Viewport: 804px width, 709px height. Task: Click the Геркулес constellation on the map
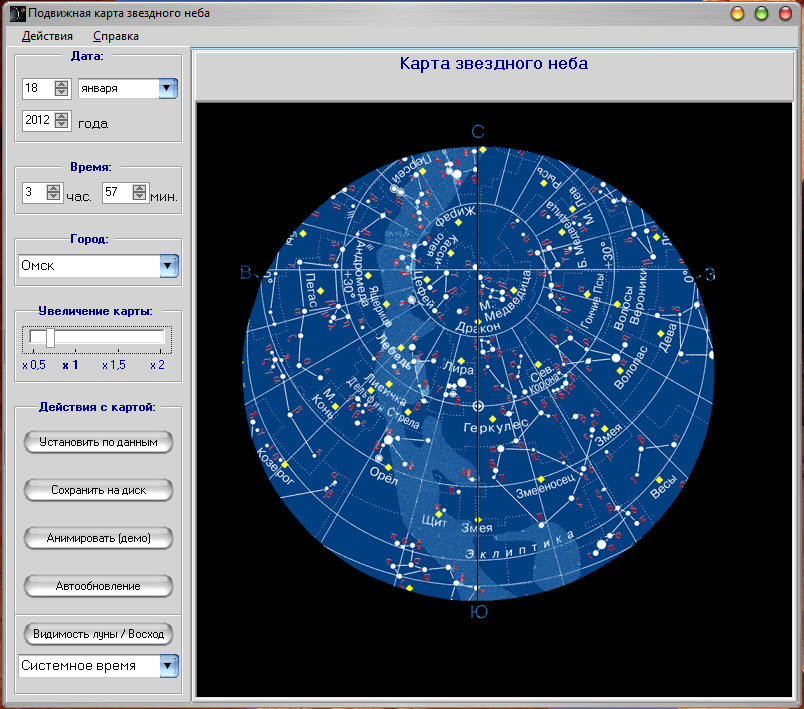495,427
